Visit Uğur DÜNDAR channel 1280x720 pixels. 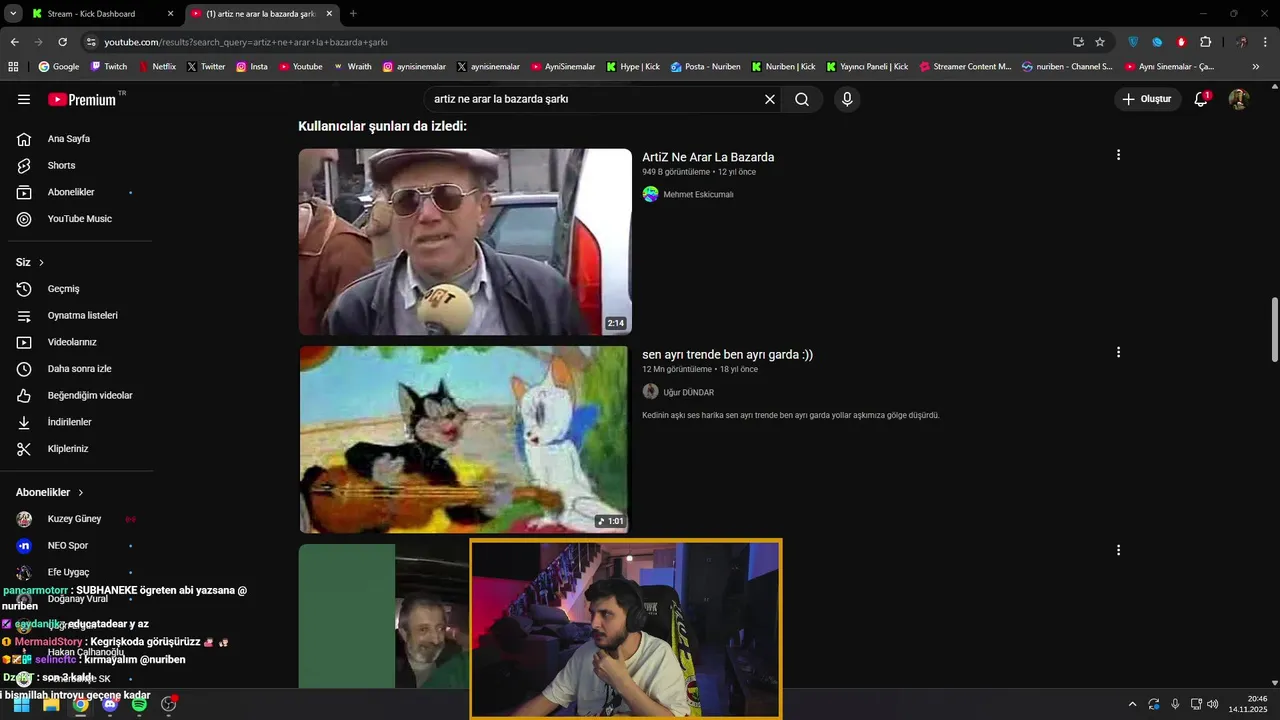pyautogui.click(x=688, y=393)
